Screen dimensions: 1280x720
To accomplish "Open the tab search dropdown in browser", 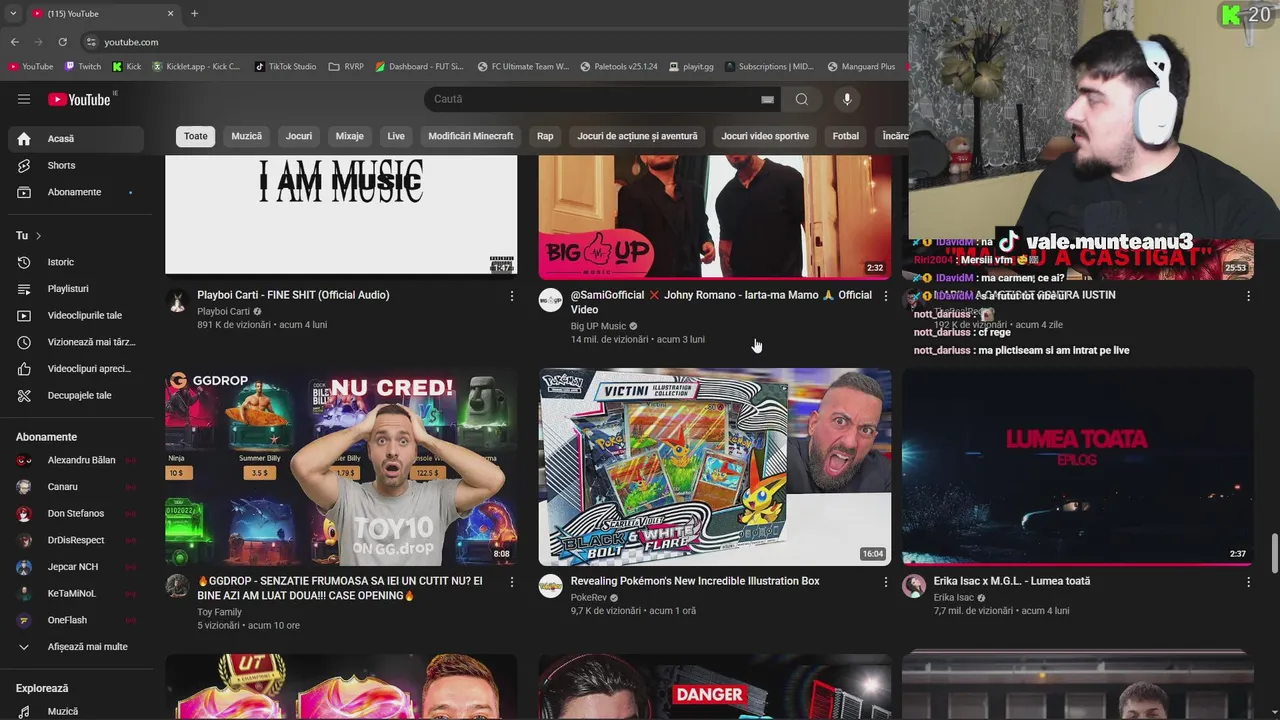I will click(13, 13).
